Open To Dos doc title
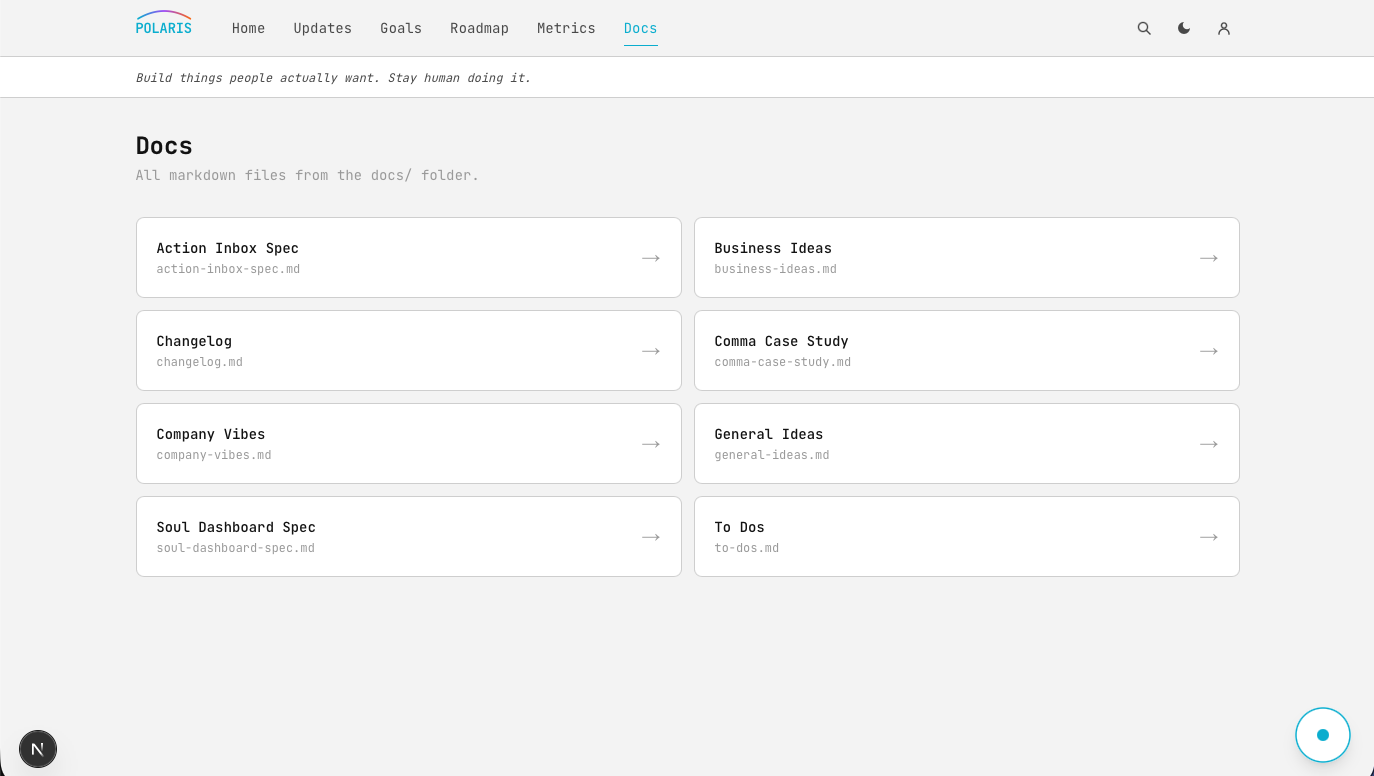 (x=739, y=527)
